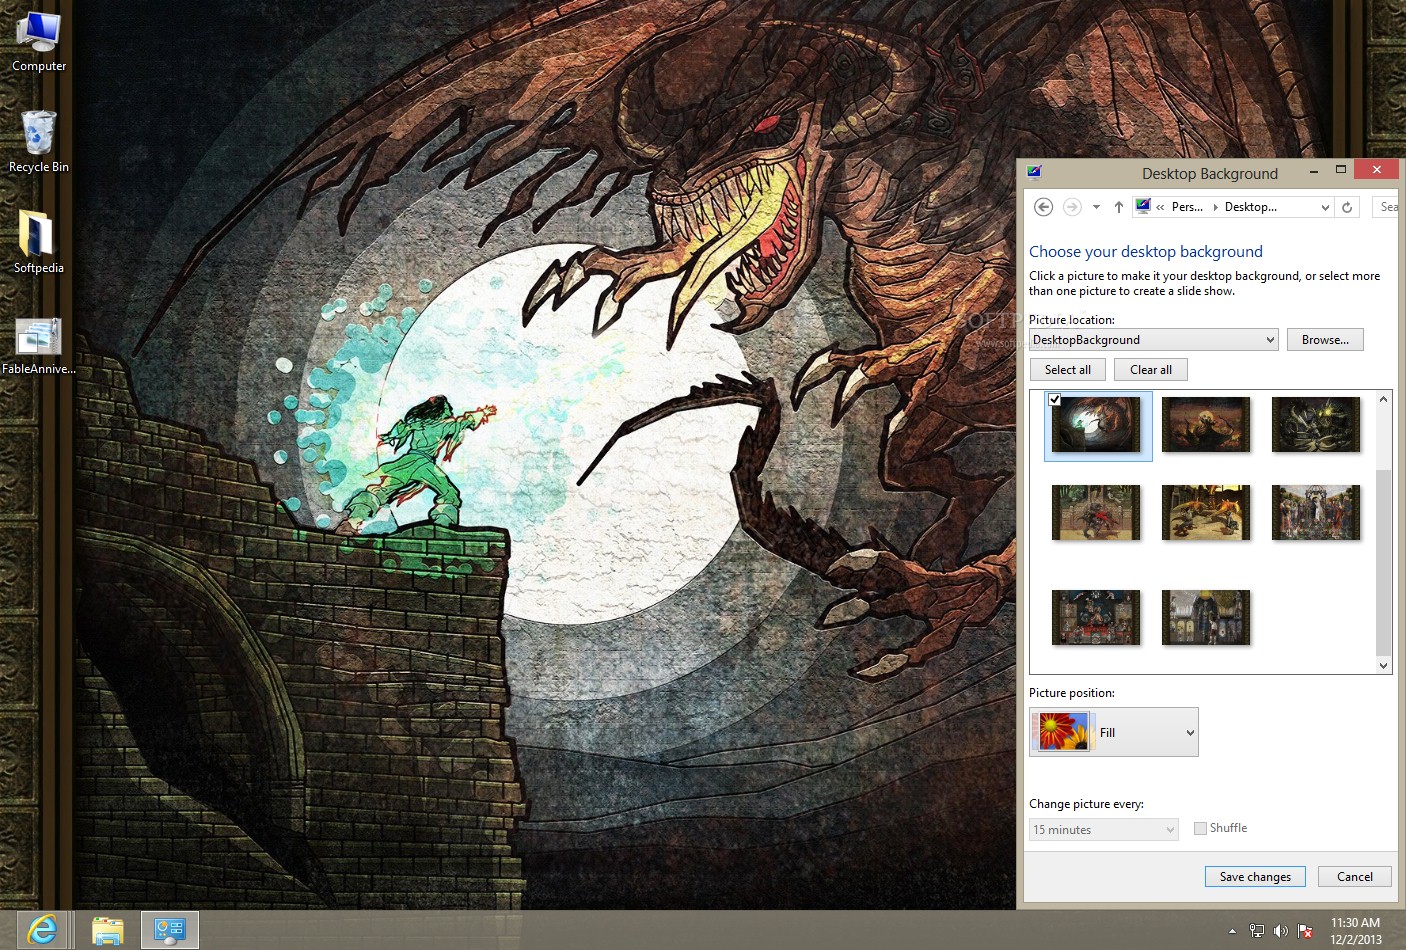
Task: Open File Explorer from the taskbar
Action: pyautogui.click(x=107, y=930)
